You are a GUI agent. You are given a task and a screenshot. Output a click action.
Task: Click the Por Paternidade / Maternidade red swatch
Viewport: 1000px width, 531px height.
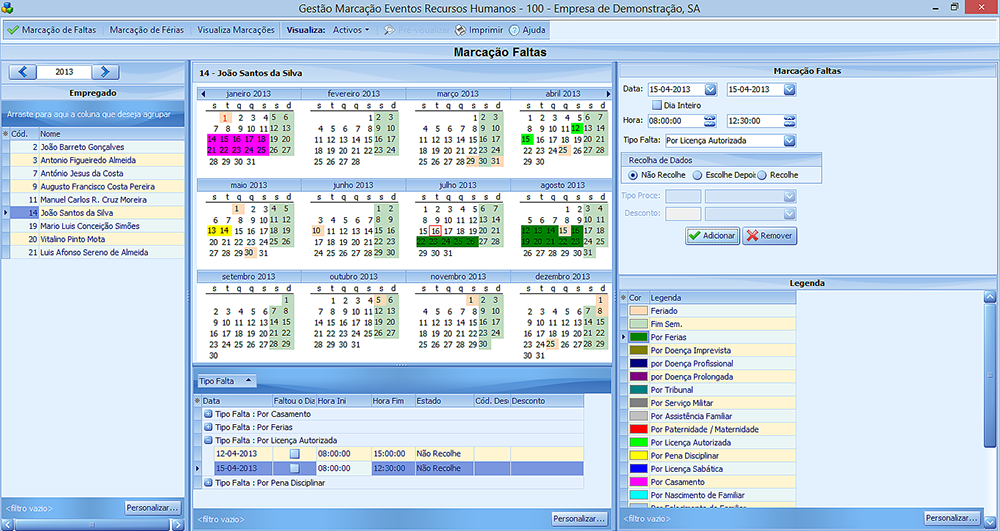tap(637, 429)
